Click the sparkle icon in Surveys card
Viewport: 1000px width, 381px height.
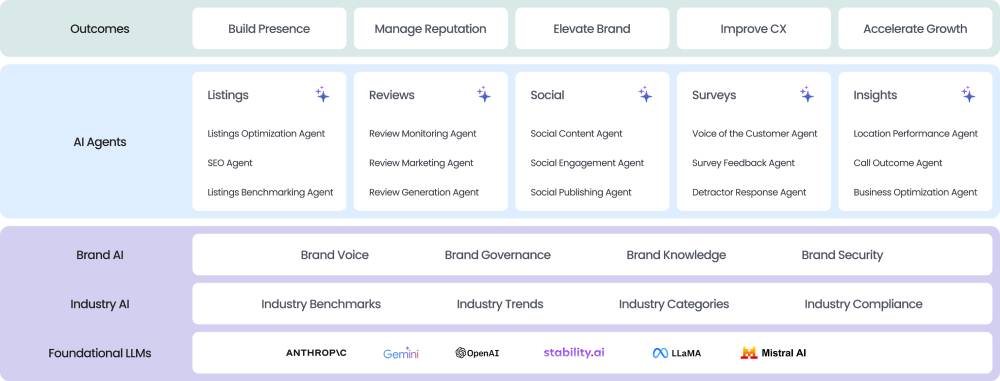pyautogui.click(x=807, y=94)
